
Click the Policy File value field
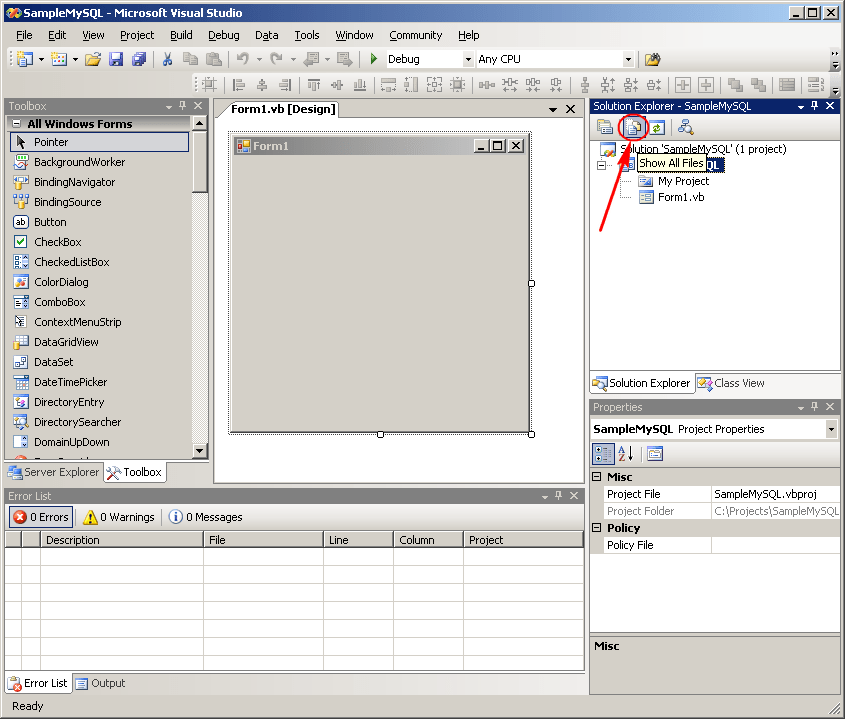click(775, 545)
